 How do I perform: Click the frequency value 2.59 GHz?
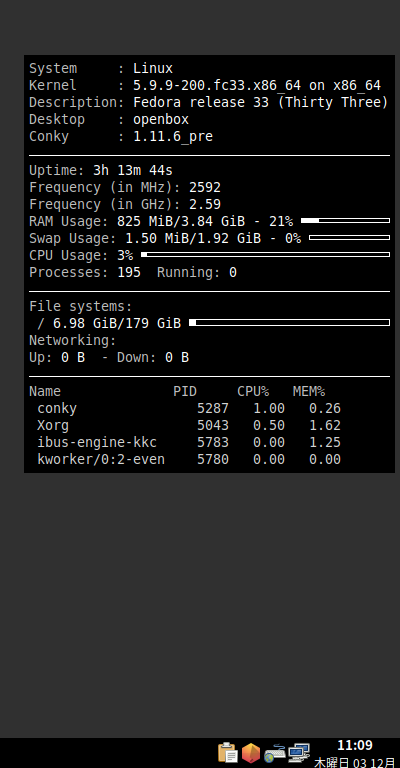pos(205,204)
